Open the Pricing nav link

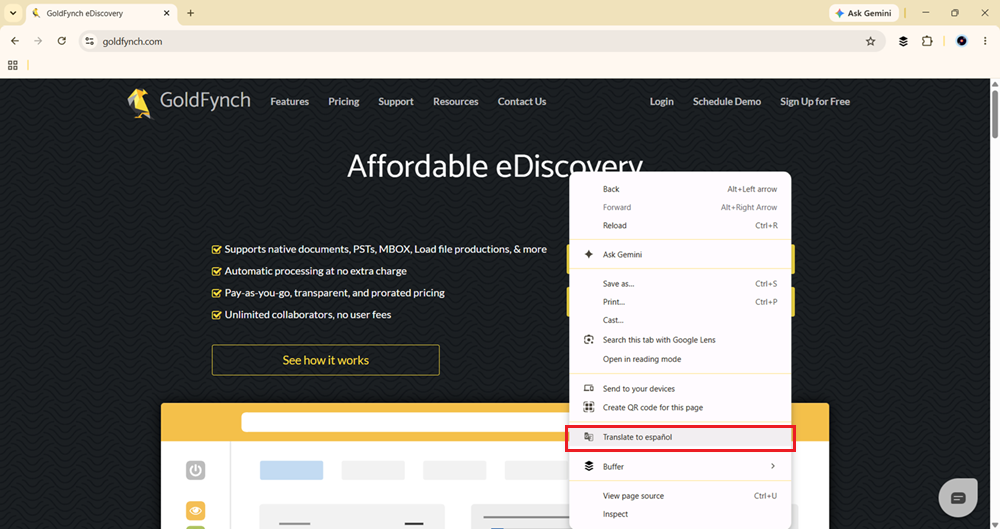point(344,101)
